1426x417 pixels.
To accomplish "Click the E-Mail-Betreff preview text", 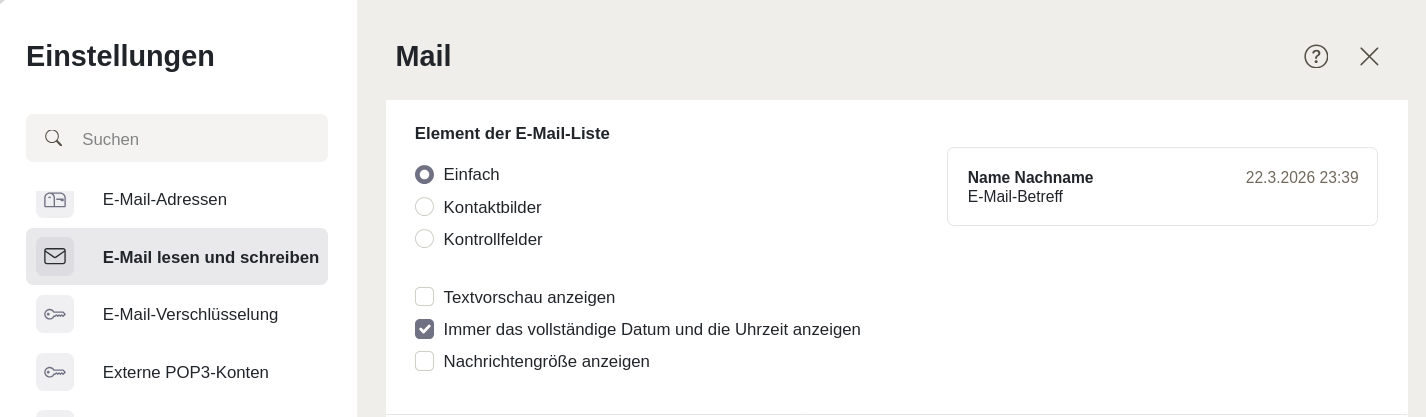I will tap(1015, 197).
